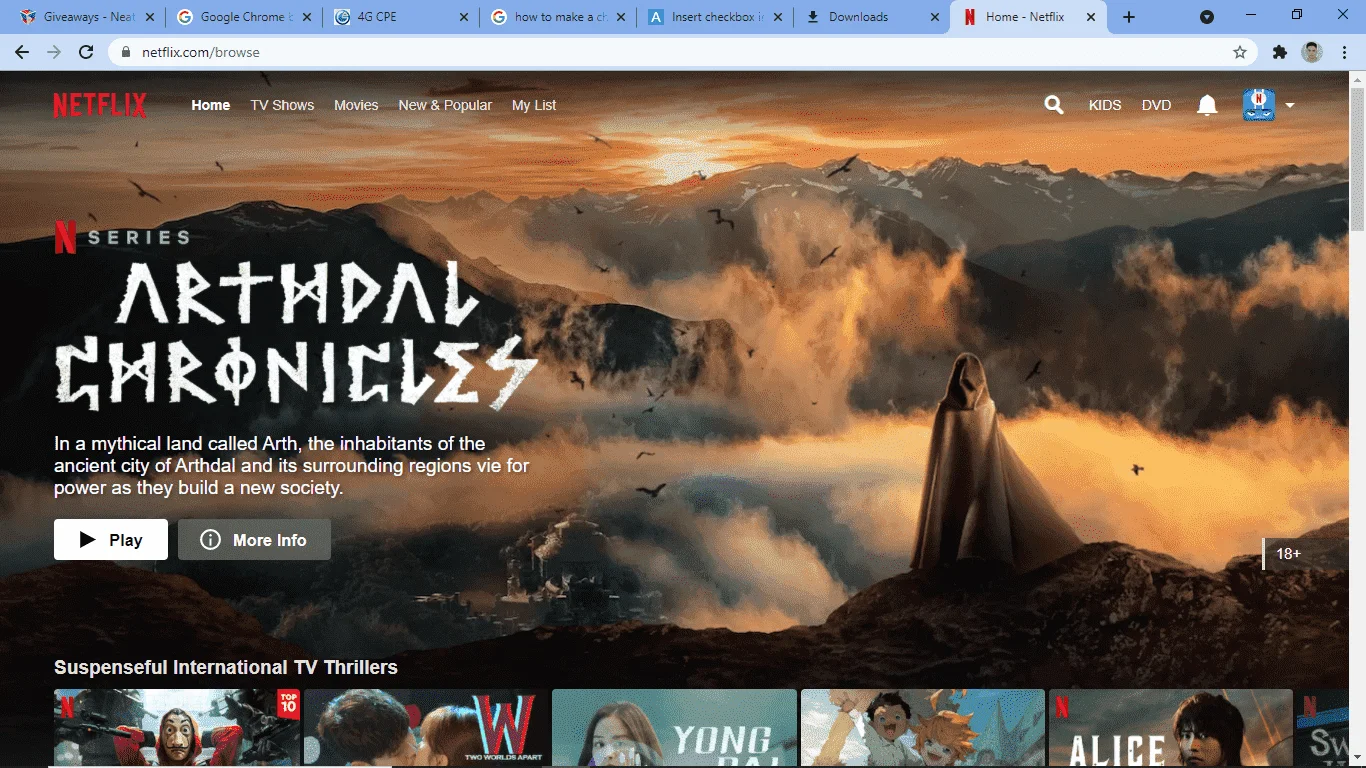Open Netflix search with the magnifier icon
Screen dimensions: 1366x768
(x=1054, y=105)
